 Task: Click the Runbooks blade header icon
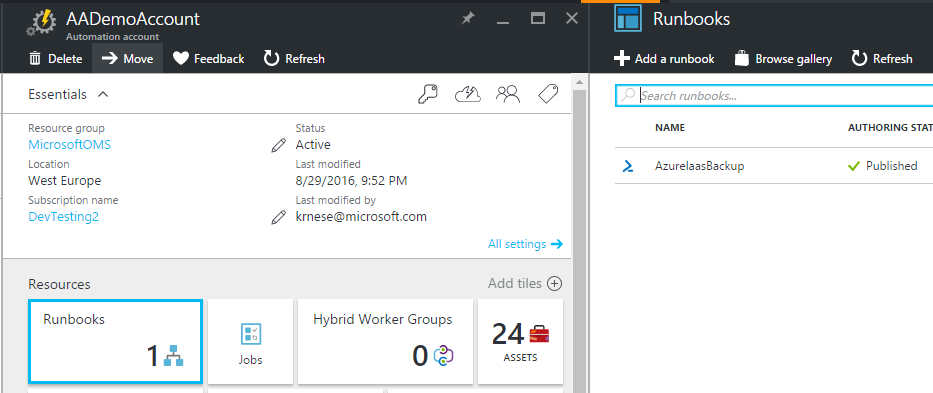click(627, 18)
